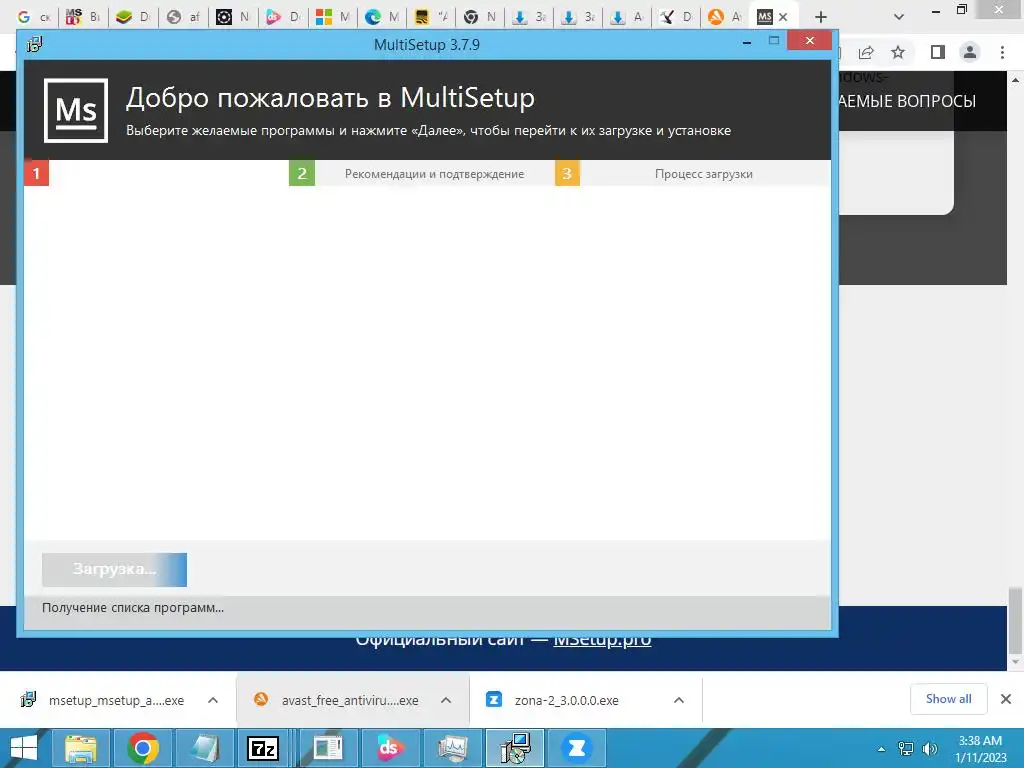This screenshot has width=1024, height=768.
Task: Toggle Chrome side panel icon
Action: click(938, 52)
